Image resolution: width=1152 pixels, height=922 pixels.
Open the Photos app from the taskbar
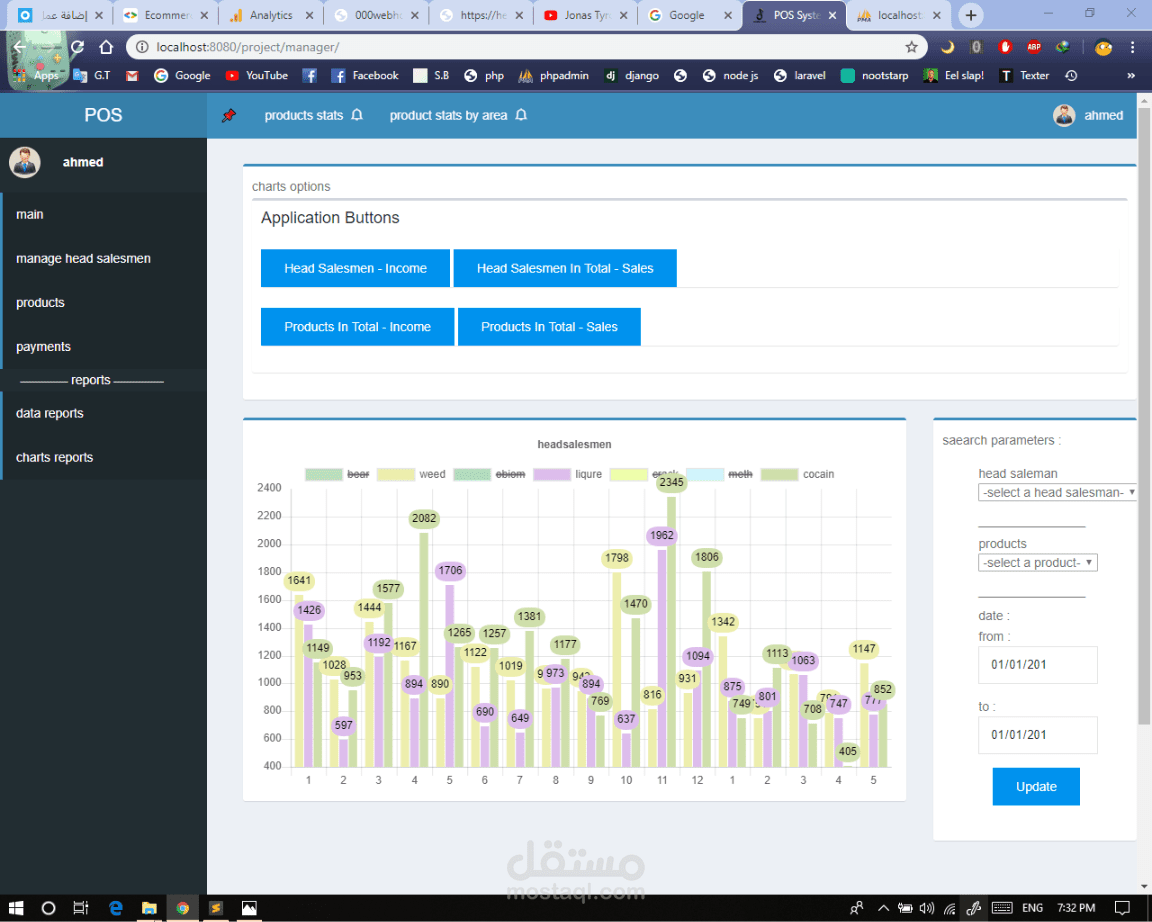[249, 908]
